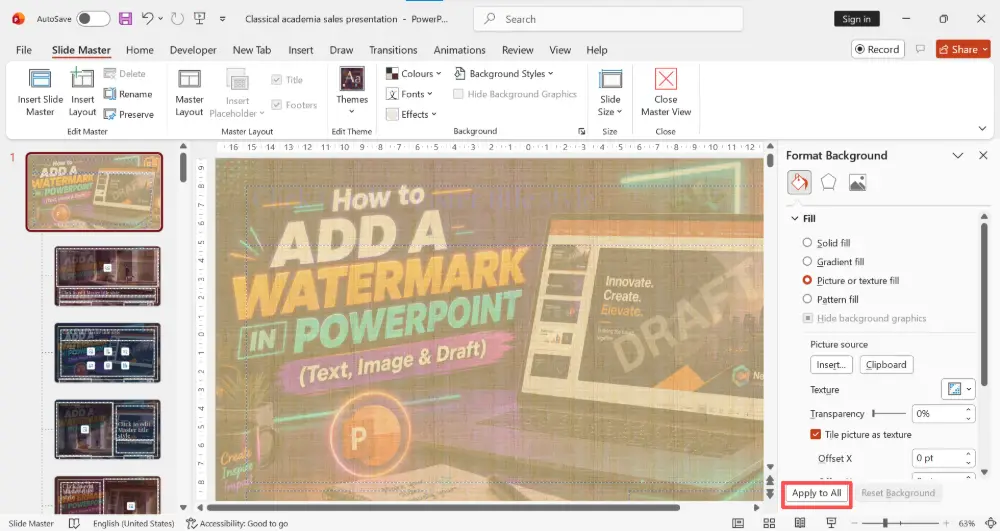Image resolution: width=1000 pixels, height=531 pixels.
Task: Select the Picture icon tab in Format Background
Action: (x=857, y=183)
